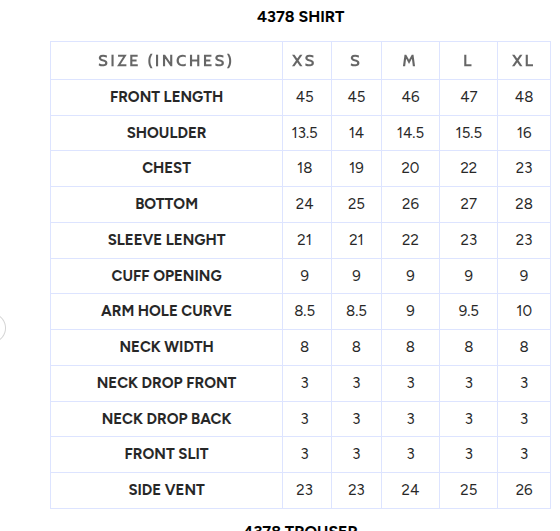Screen dimensions: 560x531
Task: Select the M column header
Action: coord(410,61)
